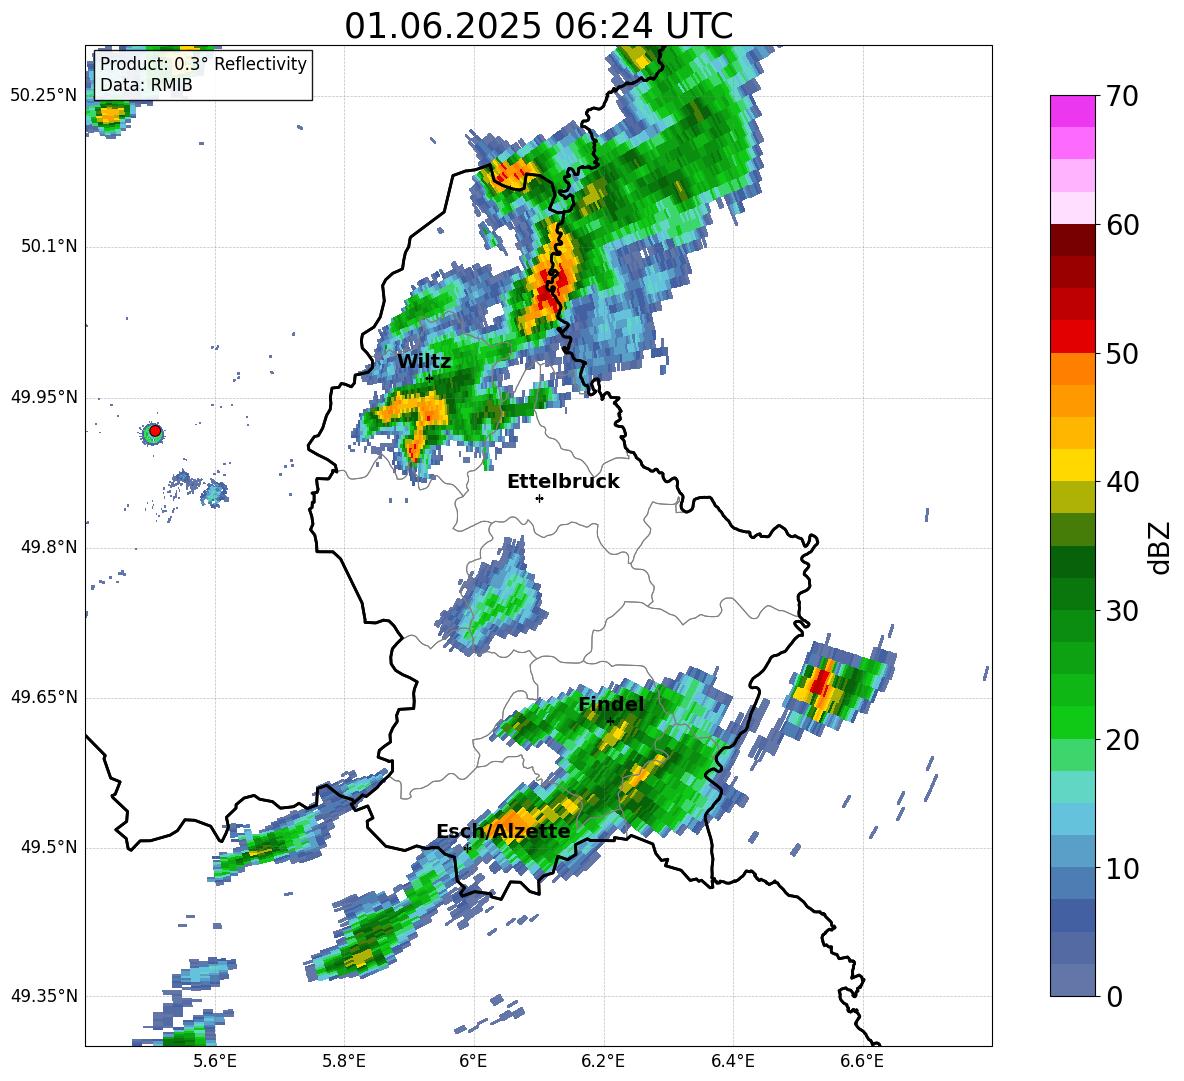This screenshot has height=1081, width=1184.
Task: Click the 20 value on the colorbar
Action: (x=1122, y=739)
